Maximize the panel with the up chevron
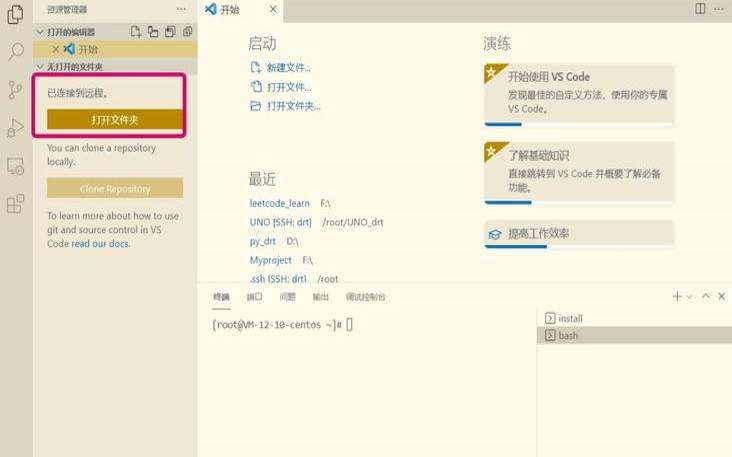Screen dimensions: 732x457 click(706, 296)
